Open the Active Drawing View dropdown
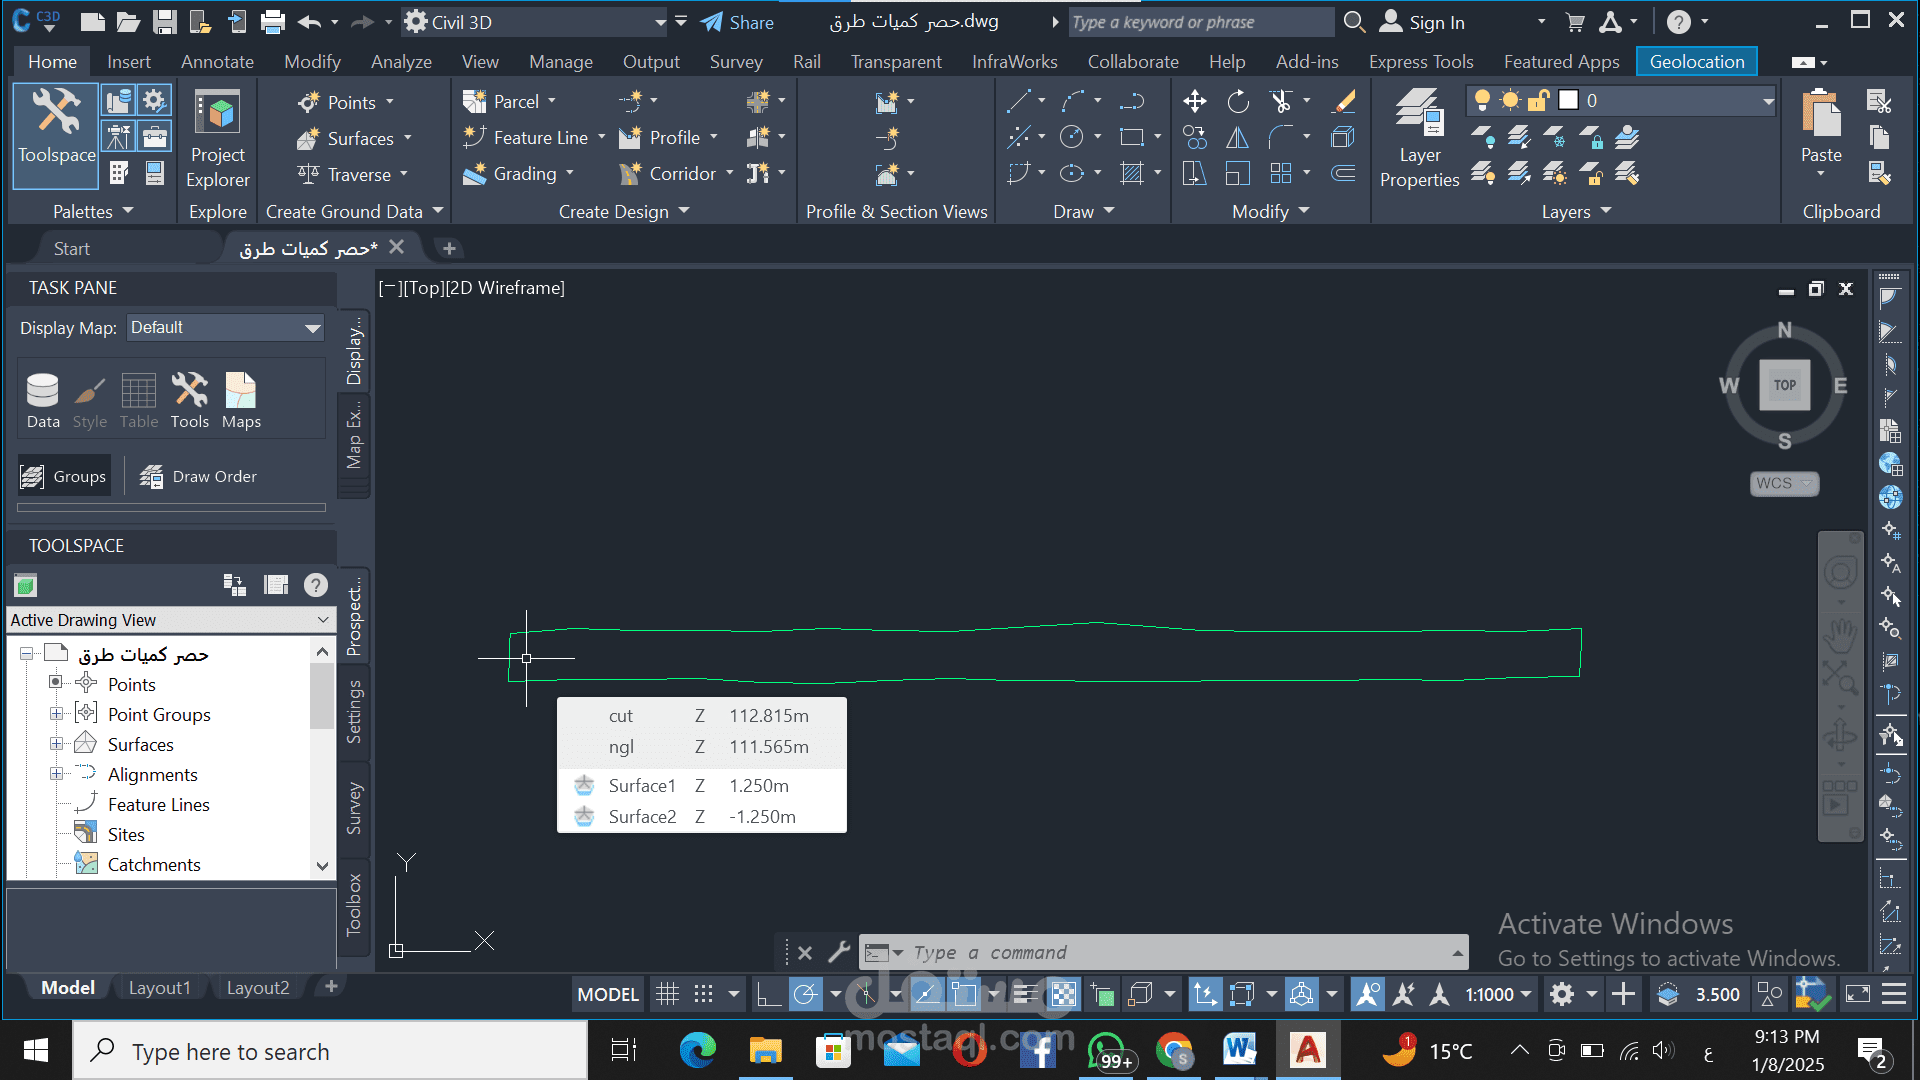The image size is (1920, 1080). 170,620
